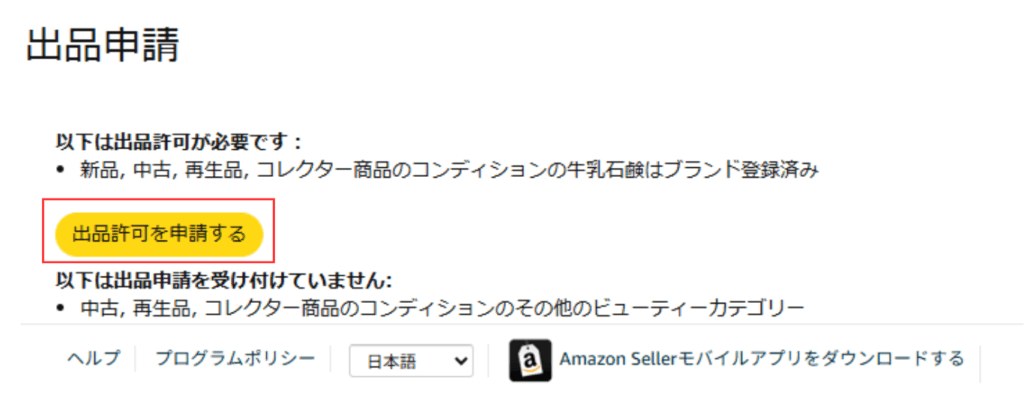Image resolution: width=1024 pixels, height=419 pixels.
Task: Click the bullet point before 中古, 再生品 line
Action: click(63, 306)
